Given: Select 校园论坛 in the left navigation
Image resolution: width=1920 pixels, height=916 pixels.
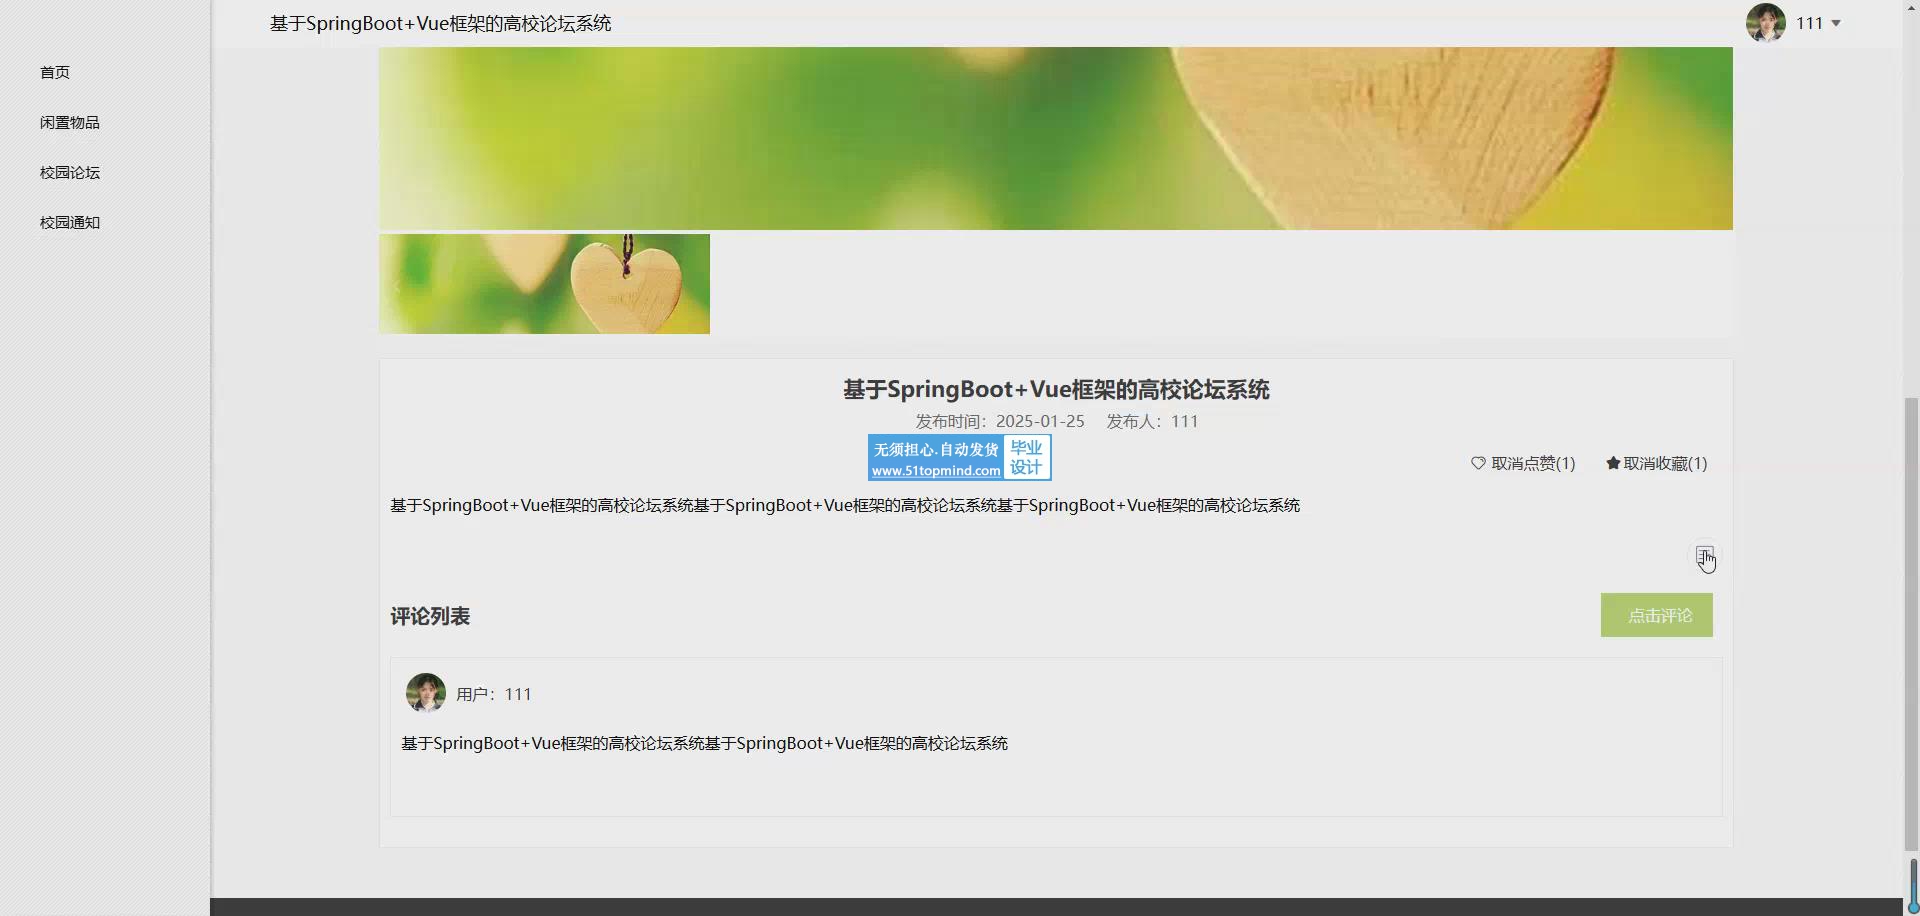Looking at the screenshot, I should [x=69, y=172].
